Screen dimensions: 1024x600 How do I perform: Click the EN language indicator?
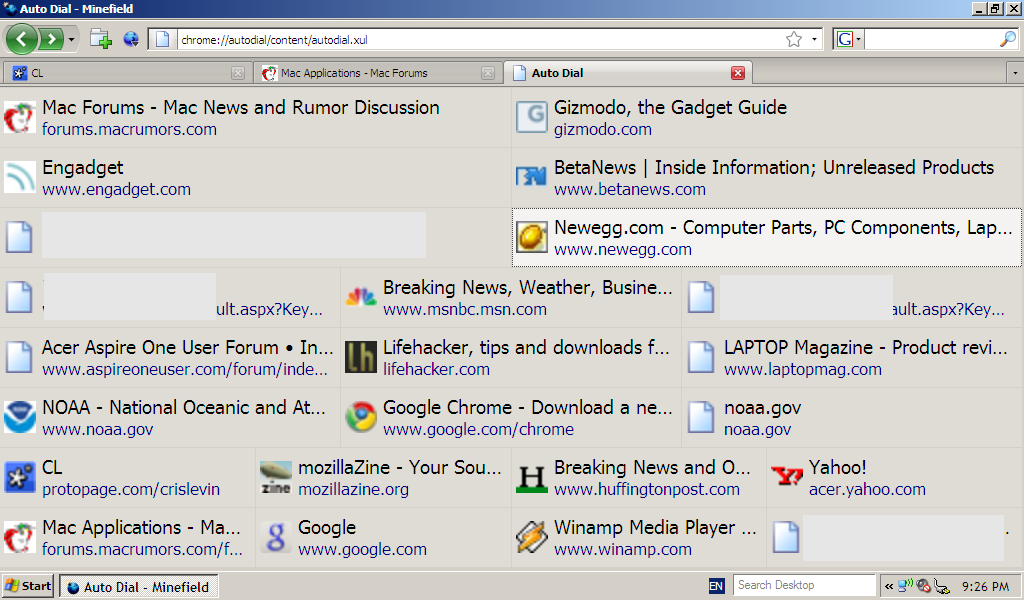[716, 586]
